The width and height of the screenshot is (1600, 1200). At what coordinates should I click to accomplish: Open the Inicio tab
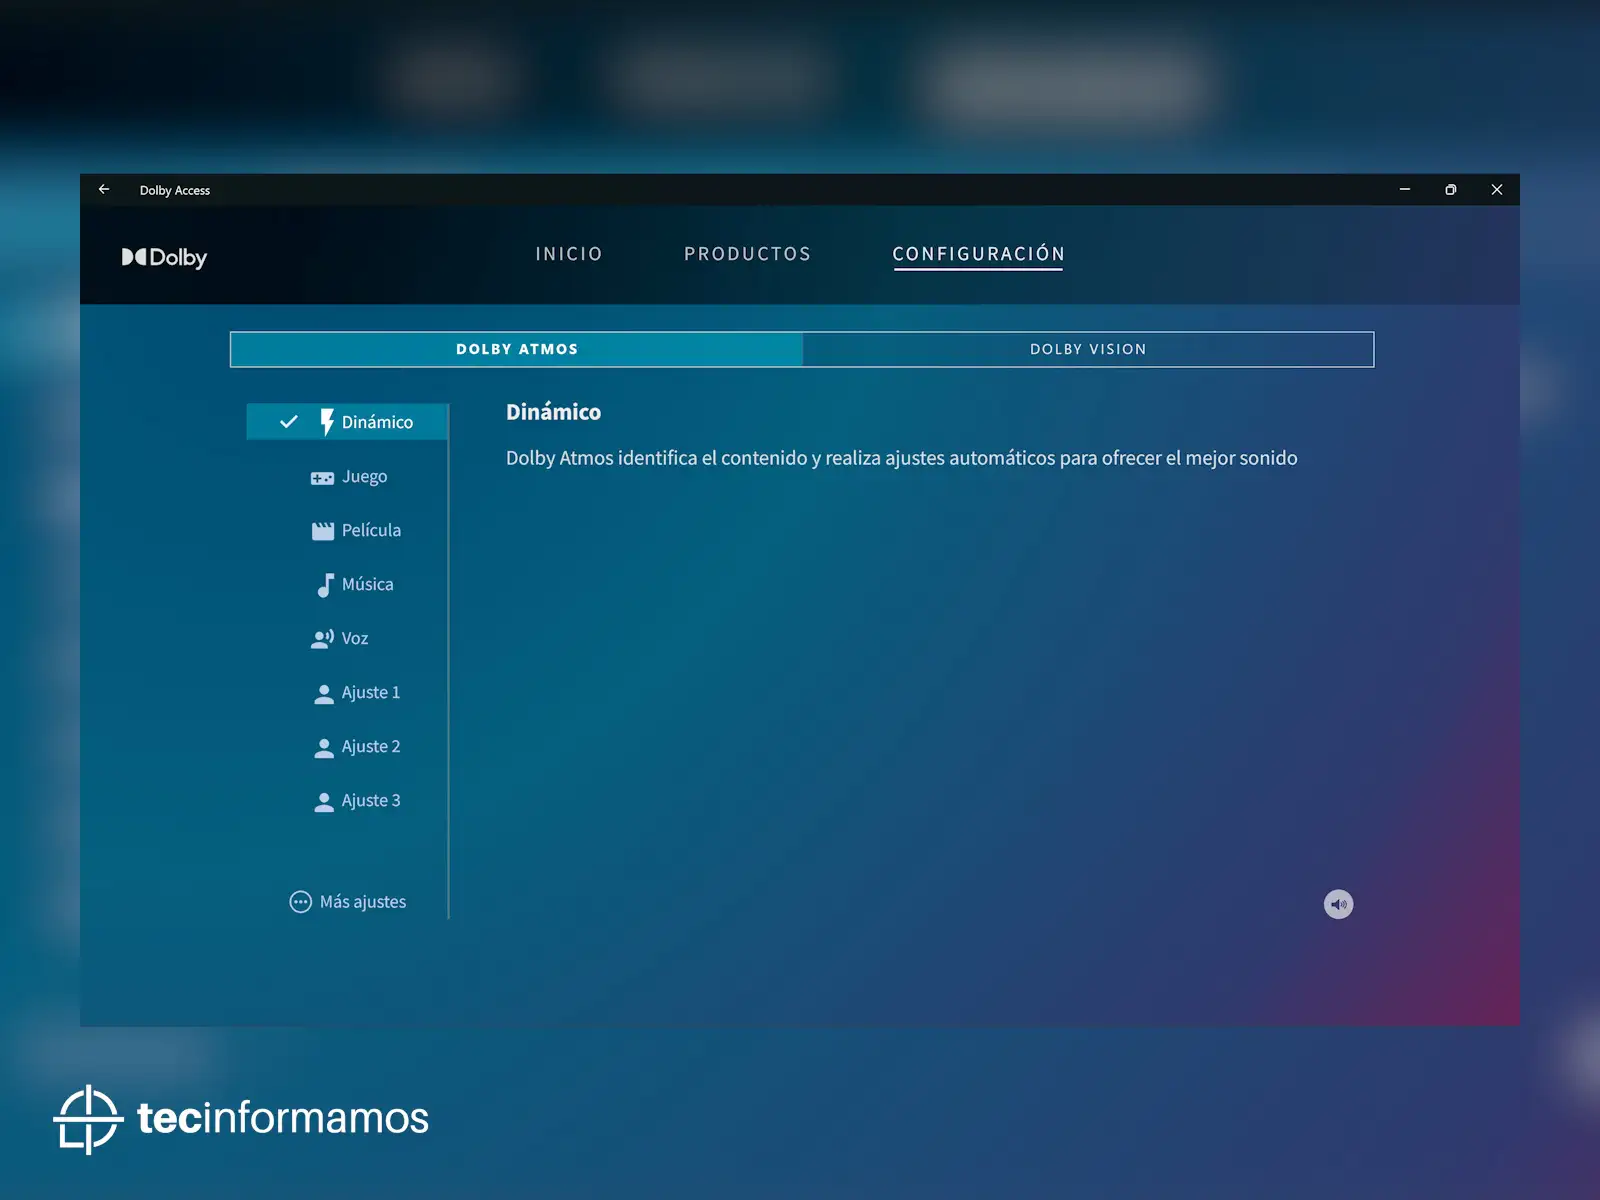pos(569,254)
